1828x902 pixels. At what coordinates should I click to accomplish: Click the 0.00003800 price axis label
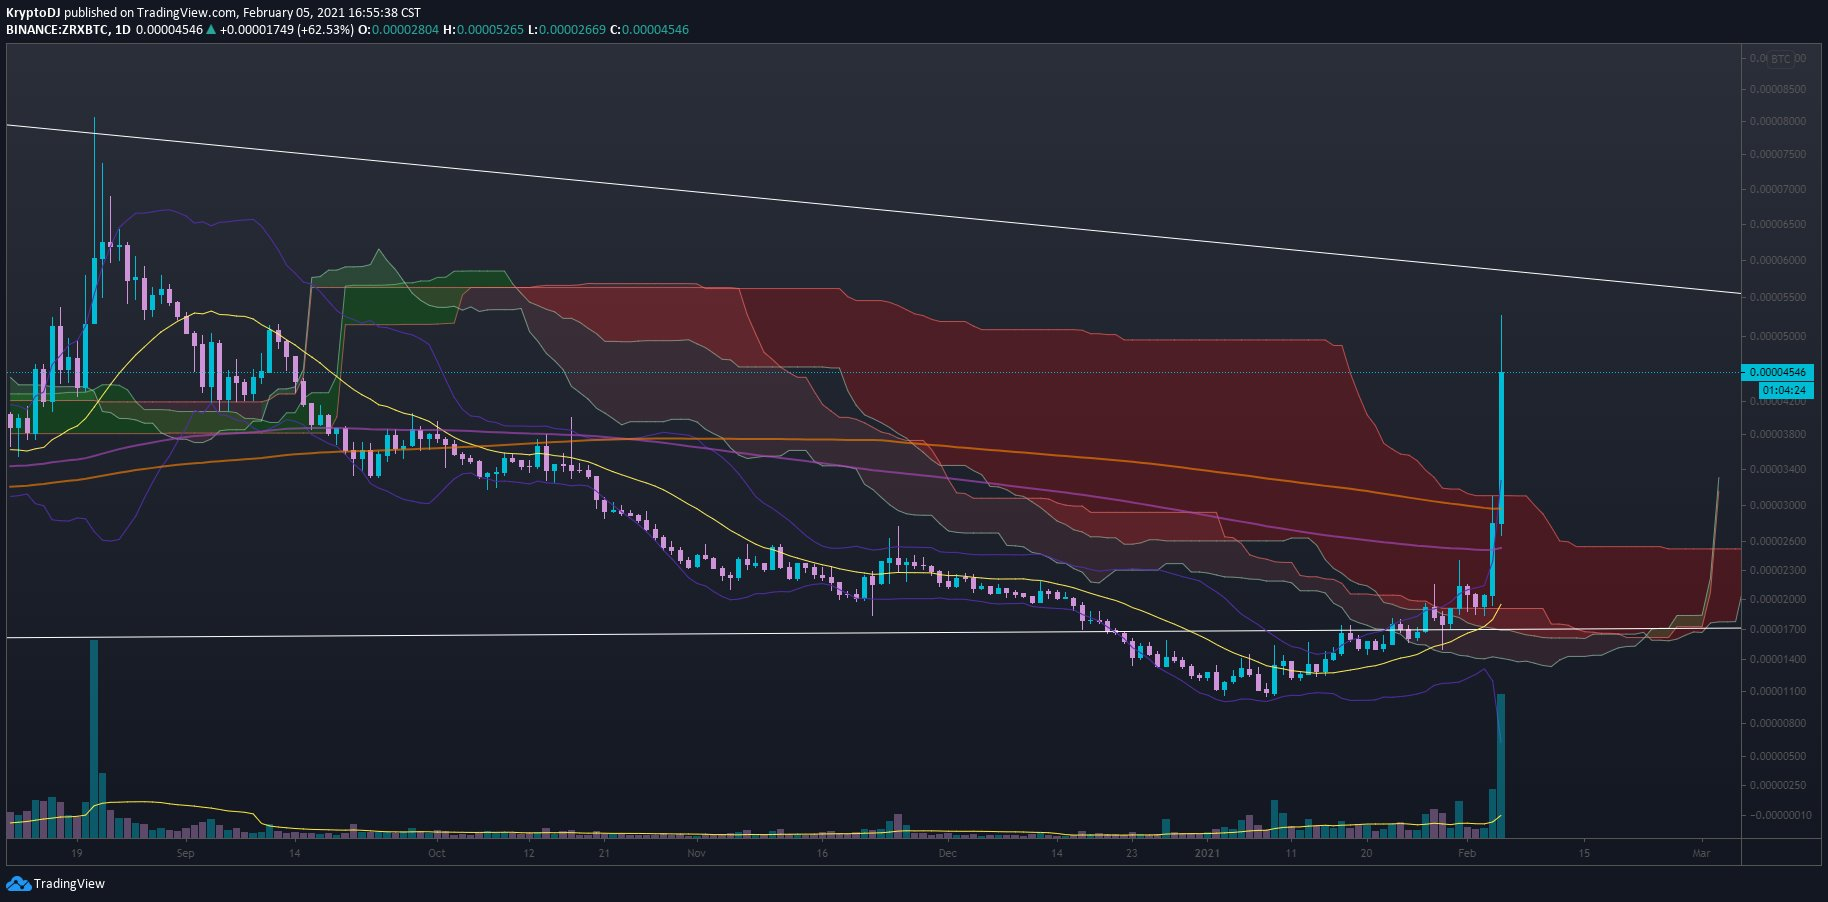[1778, 434]
